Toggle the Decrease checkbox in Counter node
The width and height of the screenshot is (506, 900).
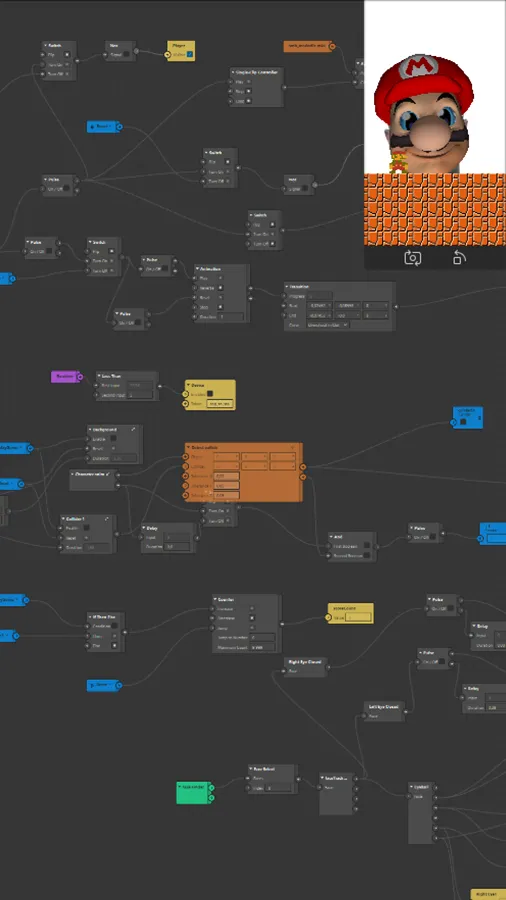pyautogui.click(x=252, y=618)
